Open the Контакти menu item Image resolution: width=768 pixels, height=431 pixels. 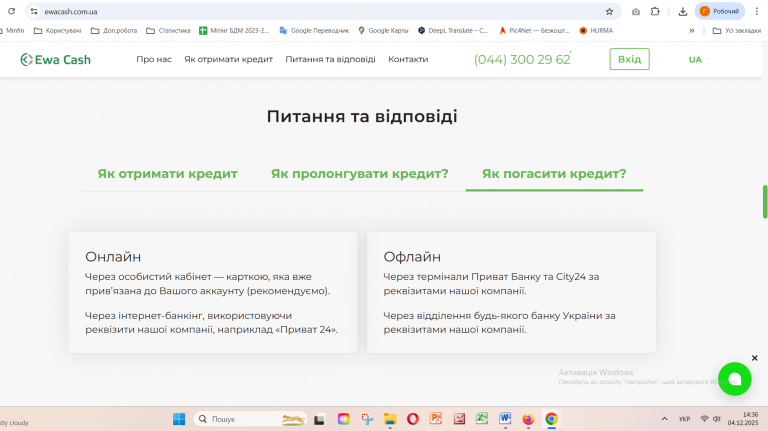[x=408, y=59]
